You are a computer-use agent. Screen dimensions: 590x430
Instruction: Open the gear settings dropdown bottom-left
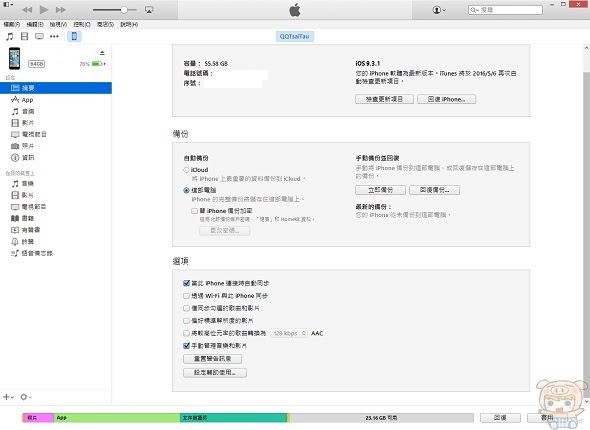[26, 397]
